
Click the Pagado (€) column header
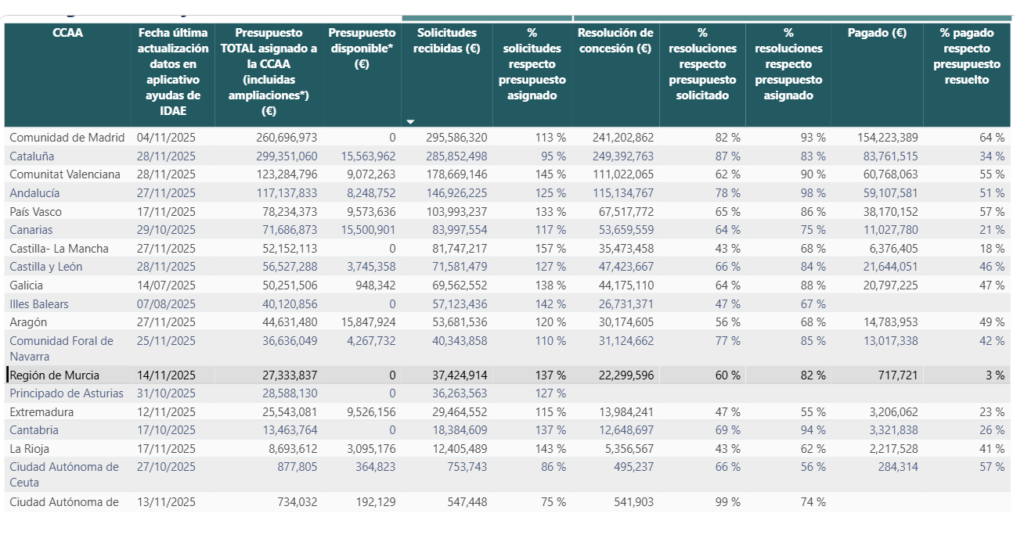876,33
